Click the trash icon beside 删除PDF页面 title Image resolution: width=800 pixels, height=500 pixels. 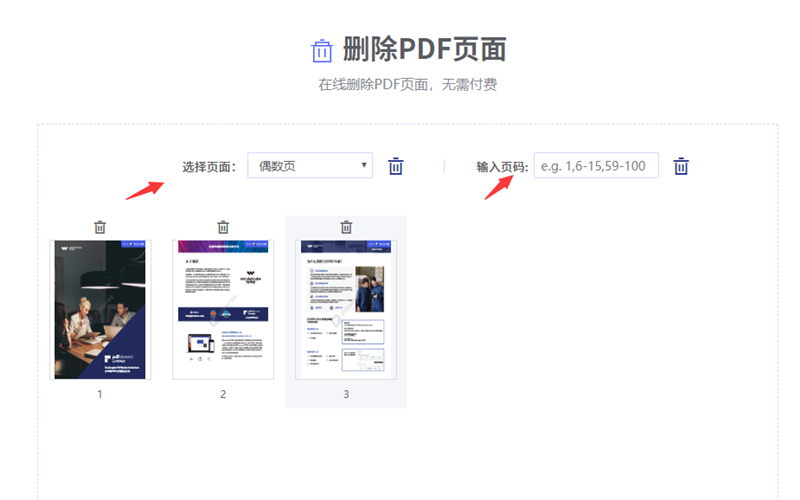pos(322,50)
